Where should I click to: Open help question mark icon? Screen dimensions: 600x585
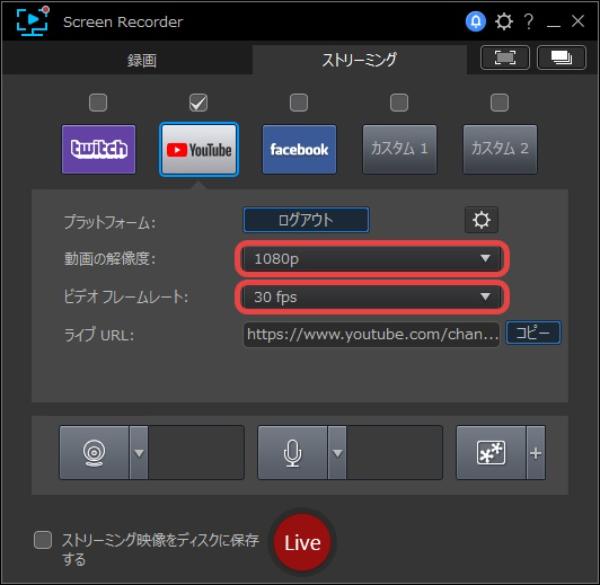pos(529,21)
